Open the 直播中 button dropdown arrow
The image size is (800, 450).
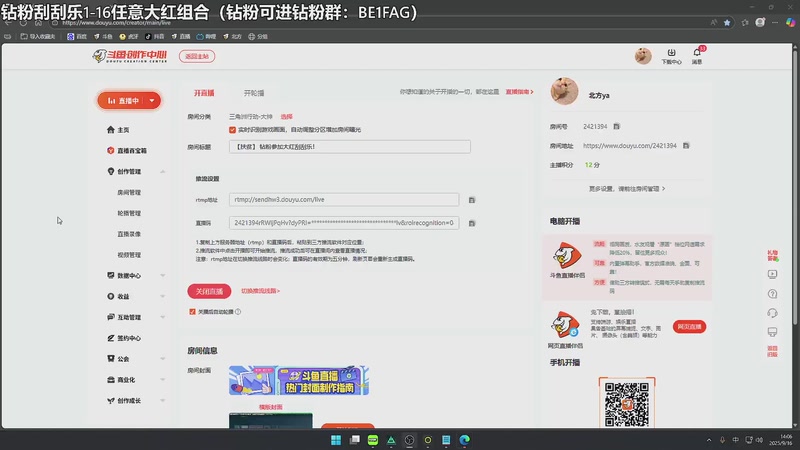coord(152,101)
